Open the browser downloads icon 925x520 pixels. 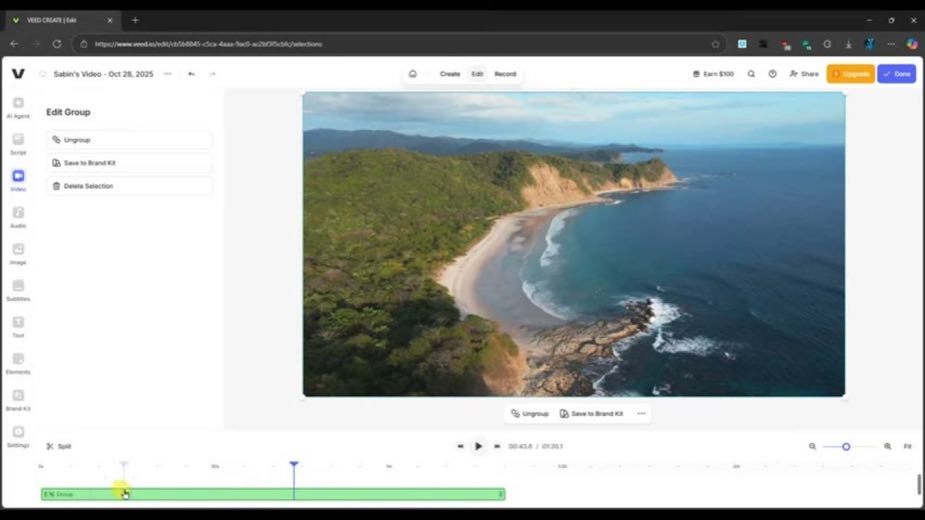(x=848, y=44)
